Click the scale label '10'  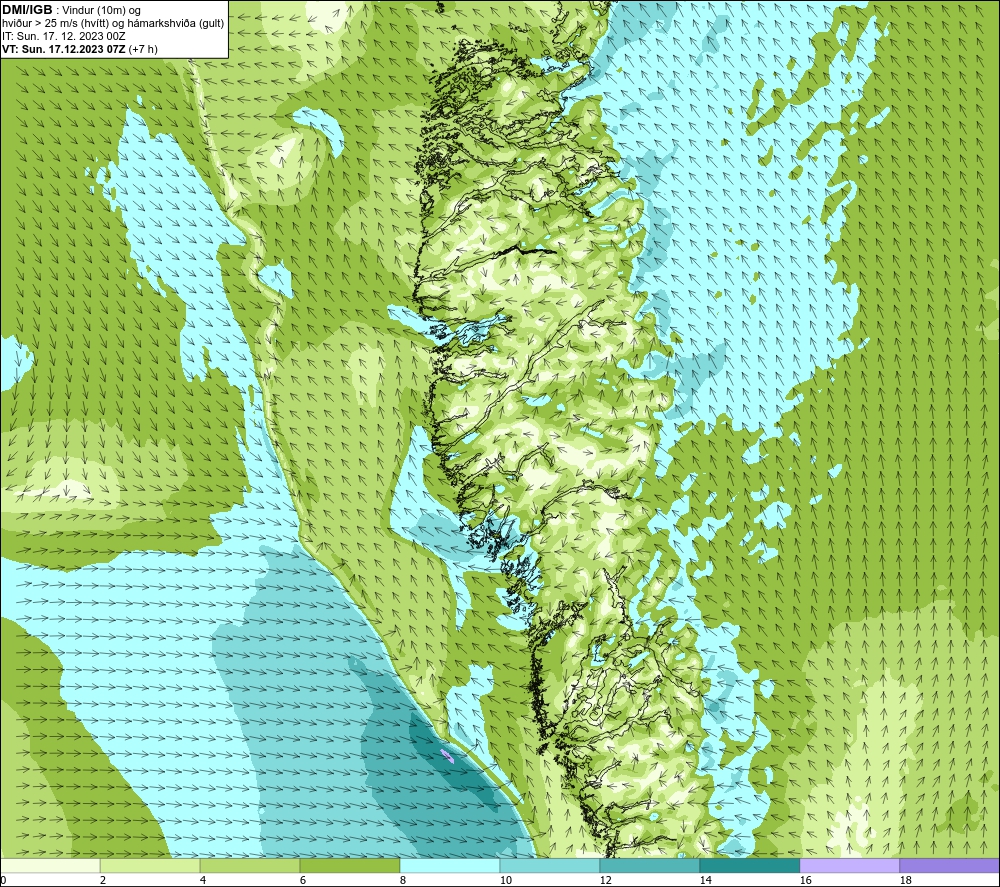tap(505, 880)
